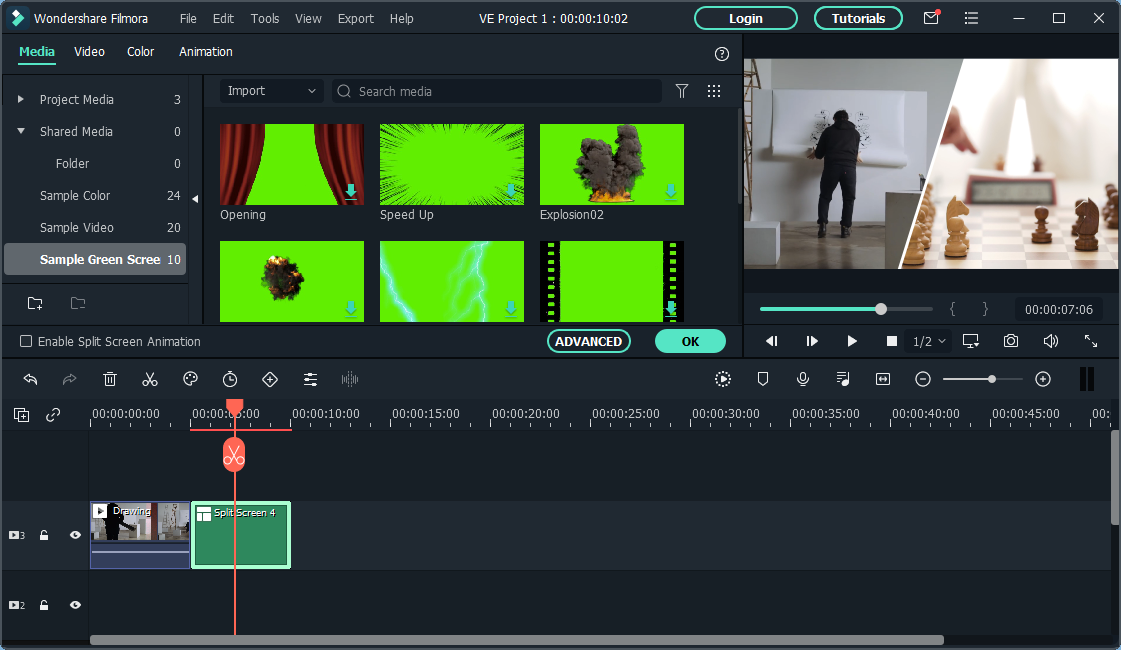Screen dimensions: 1121x650
Task: Toggle visibility of video track 3
Action: click(x=75, y=535)
